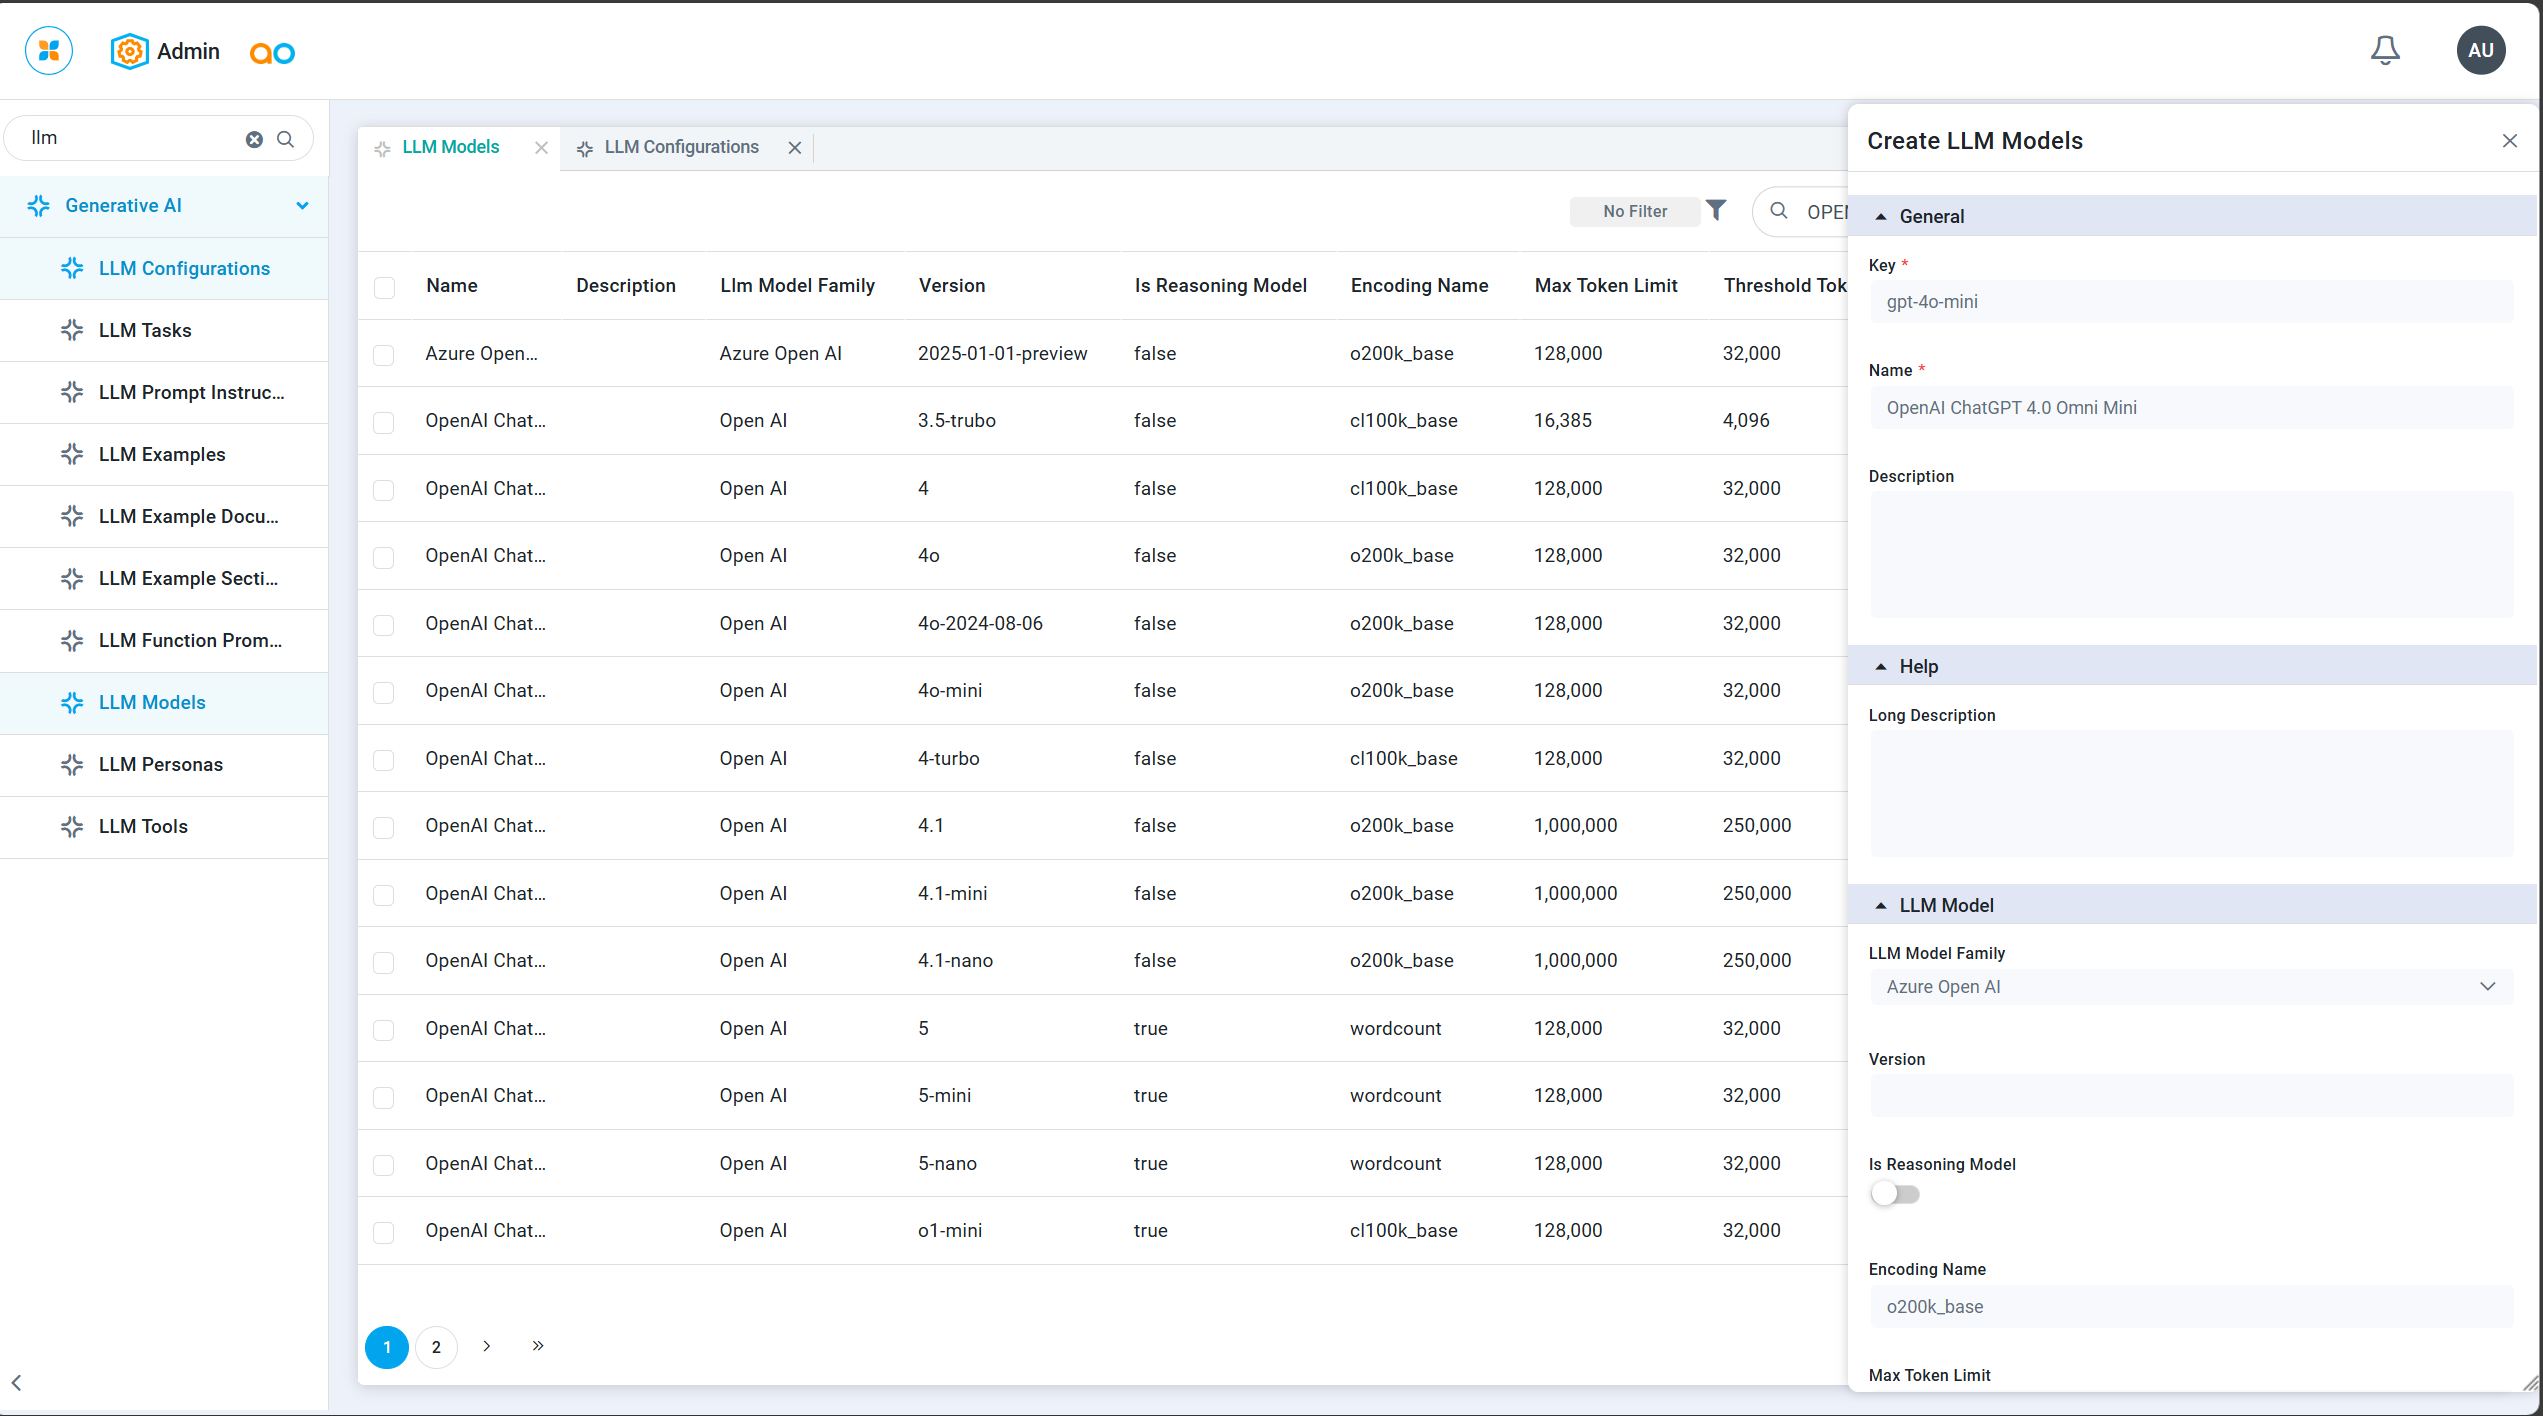The image size is (2543, 1416).
Task: Clear the sidebar search text 'llm'
Action: [254, 139]
